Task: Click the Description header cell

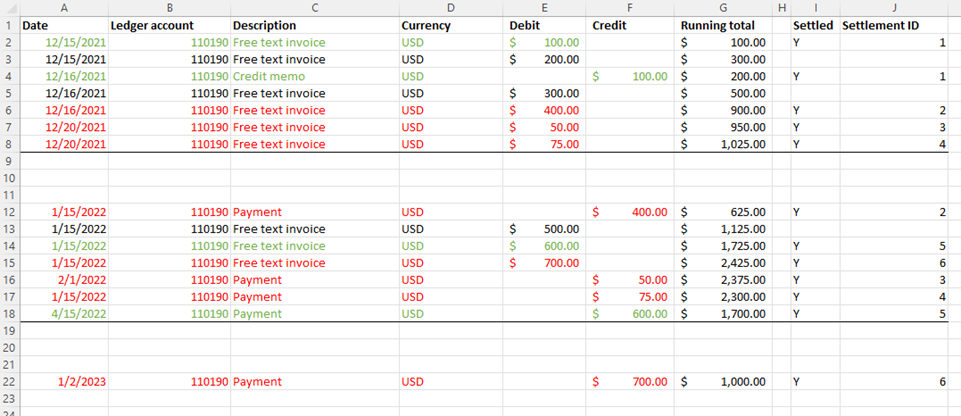Action: 315,26
